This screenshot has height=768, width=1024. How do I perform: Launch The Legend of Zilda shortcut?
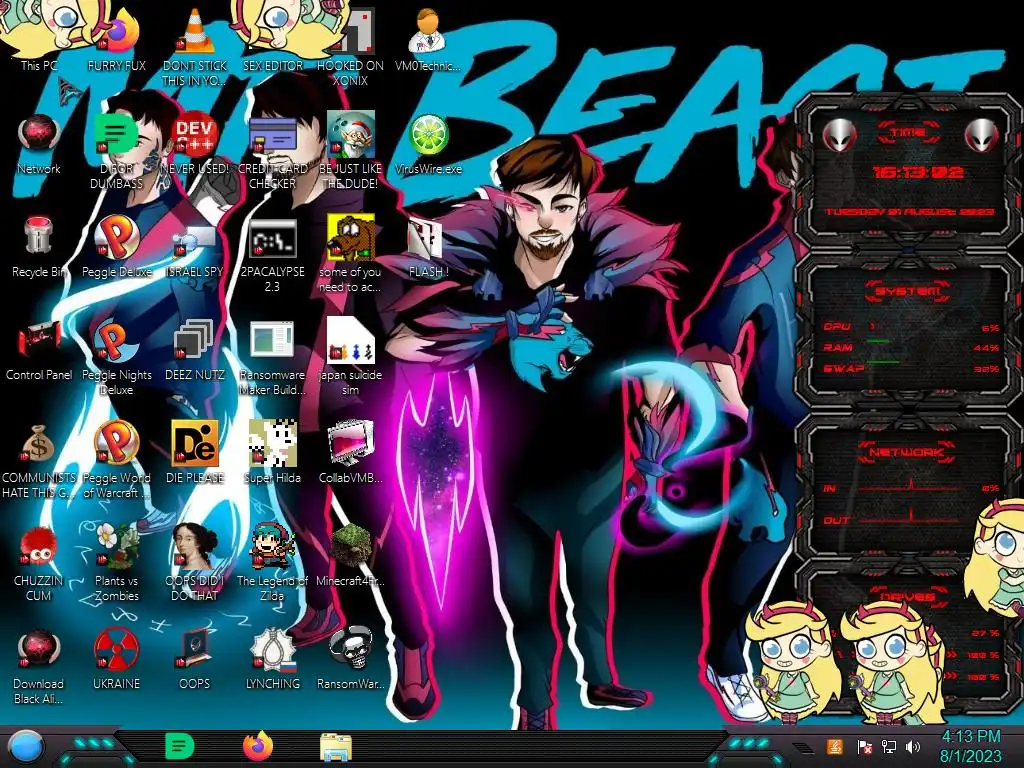coord(272,563)
